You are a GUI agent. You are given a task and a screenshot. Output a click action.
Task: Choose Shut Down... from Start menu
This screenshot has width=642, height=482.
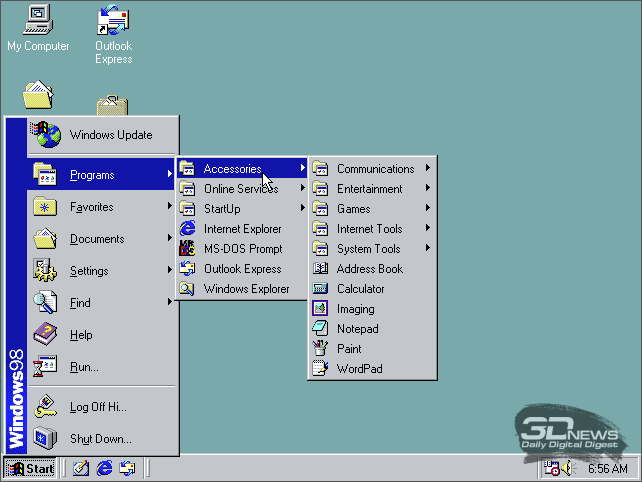point(101,439)
